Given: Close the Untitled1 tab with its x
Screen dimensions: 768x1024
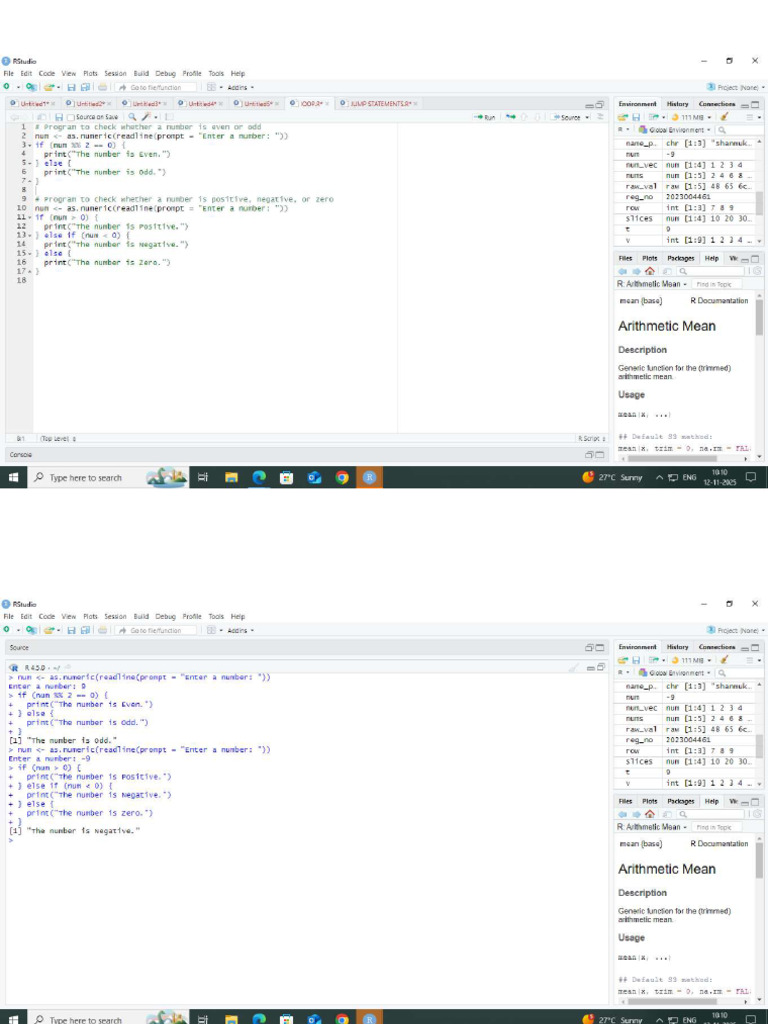Looking at the screenshot, I should click(53, 104).
